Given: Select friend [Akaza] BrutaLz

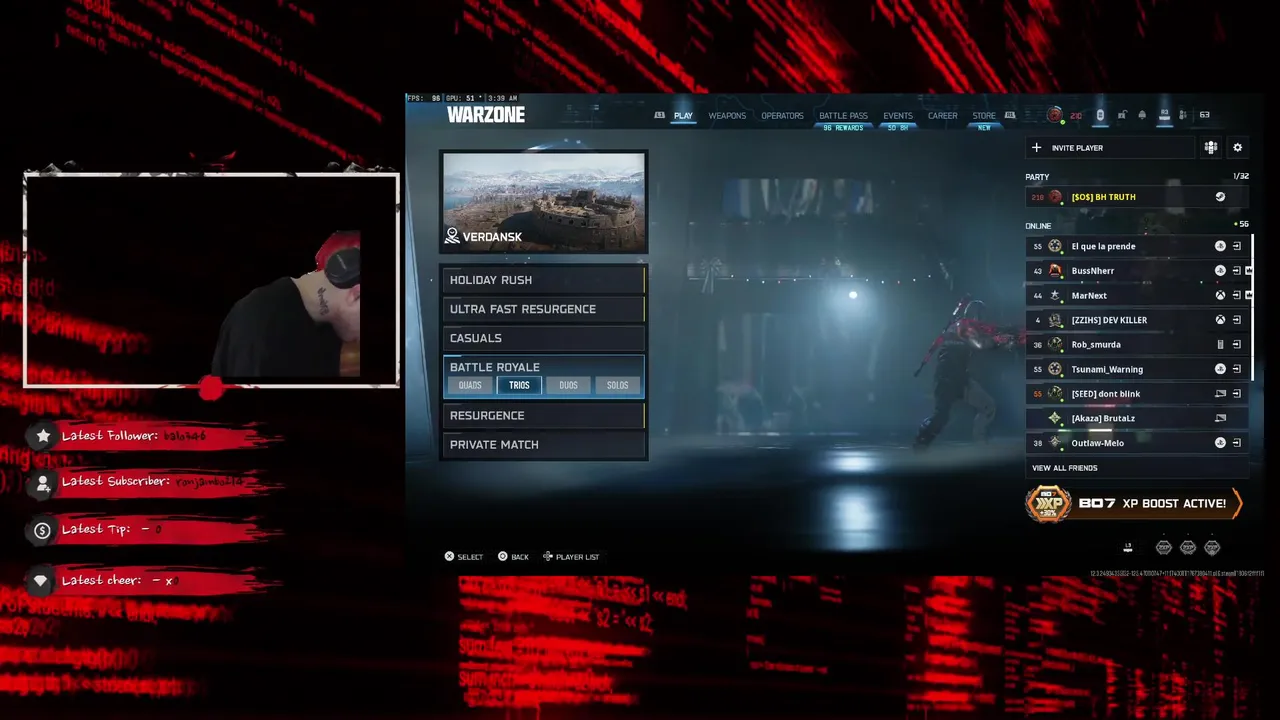Looking at the screenshot, I should click(x=1138, y=418).
